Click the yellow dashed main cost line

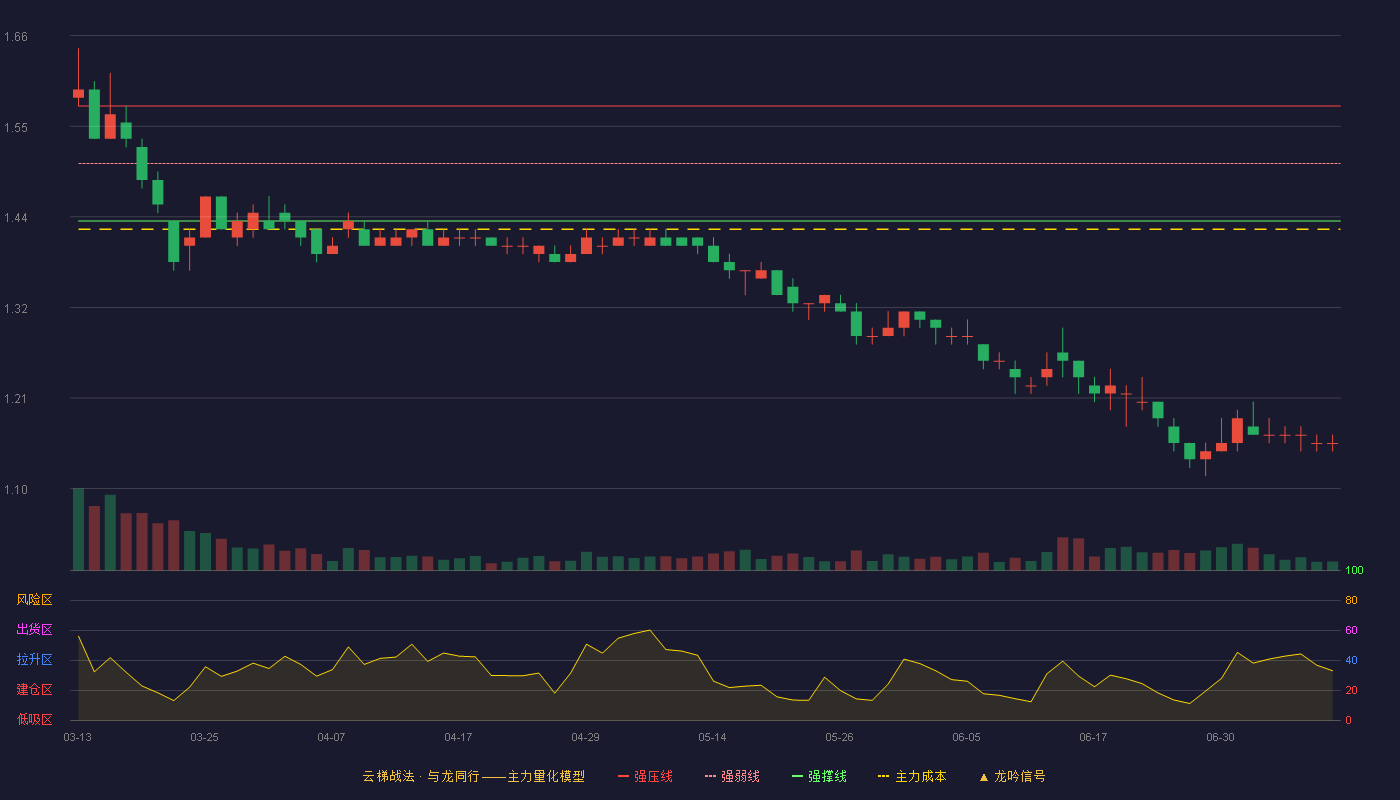[709, 229]
